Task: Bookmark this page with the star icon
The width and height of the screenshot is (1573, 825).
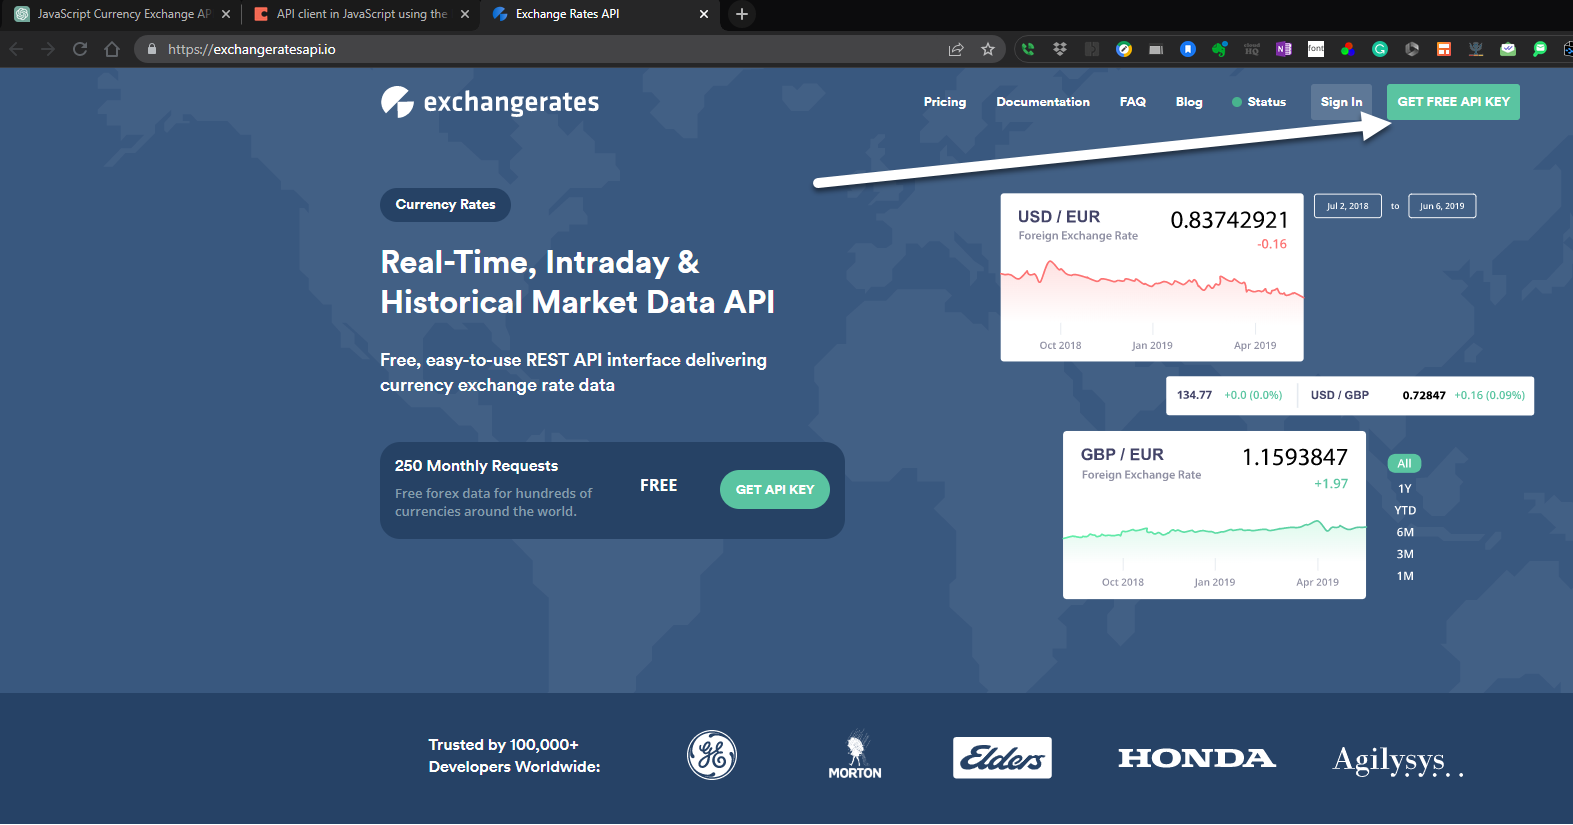Action: (x=988, y=49)
